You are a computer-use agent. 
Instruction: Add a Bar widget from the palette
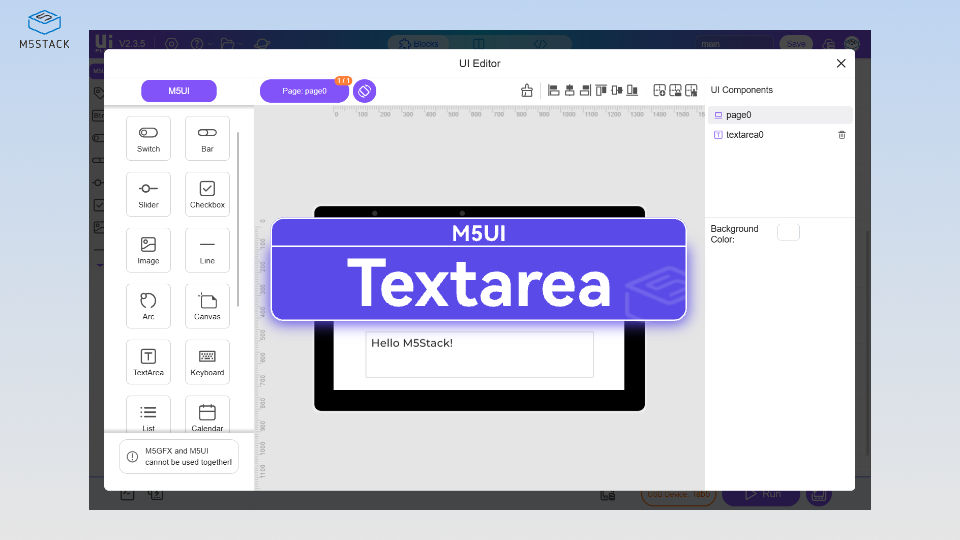[207, 138]
